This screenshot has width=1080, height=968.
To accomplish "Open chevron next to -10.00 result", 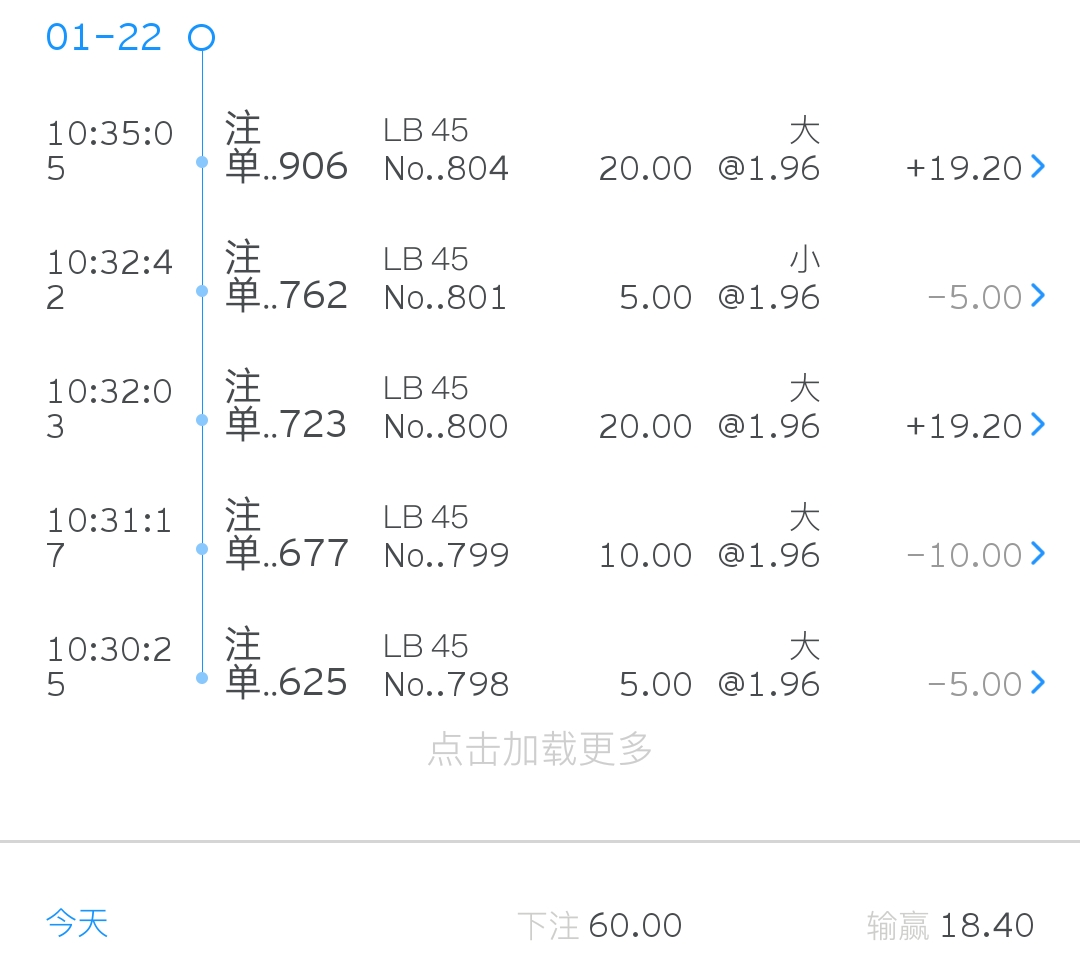I will (1037, 553).
